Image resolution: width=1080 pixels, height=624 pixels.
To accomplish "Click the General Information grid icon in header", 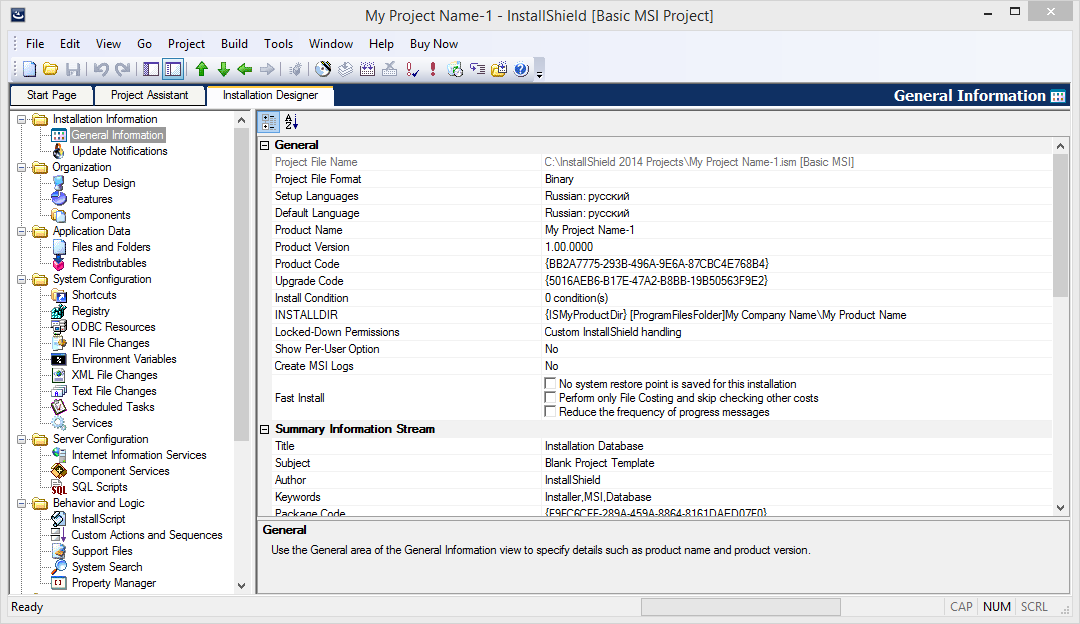I will pyautogui.click(x=1058, y=96).
